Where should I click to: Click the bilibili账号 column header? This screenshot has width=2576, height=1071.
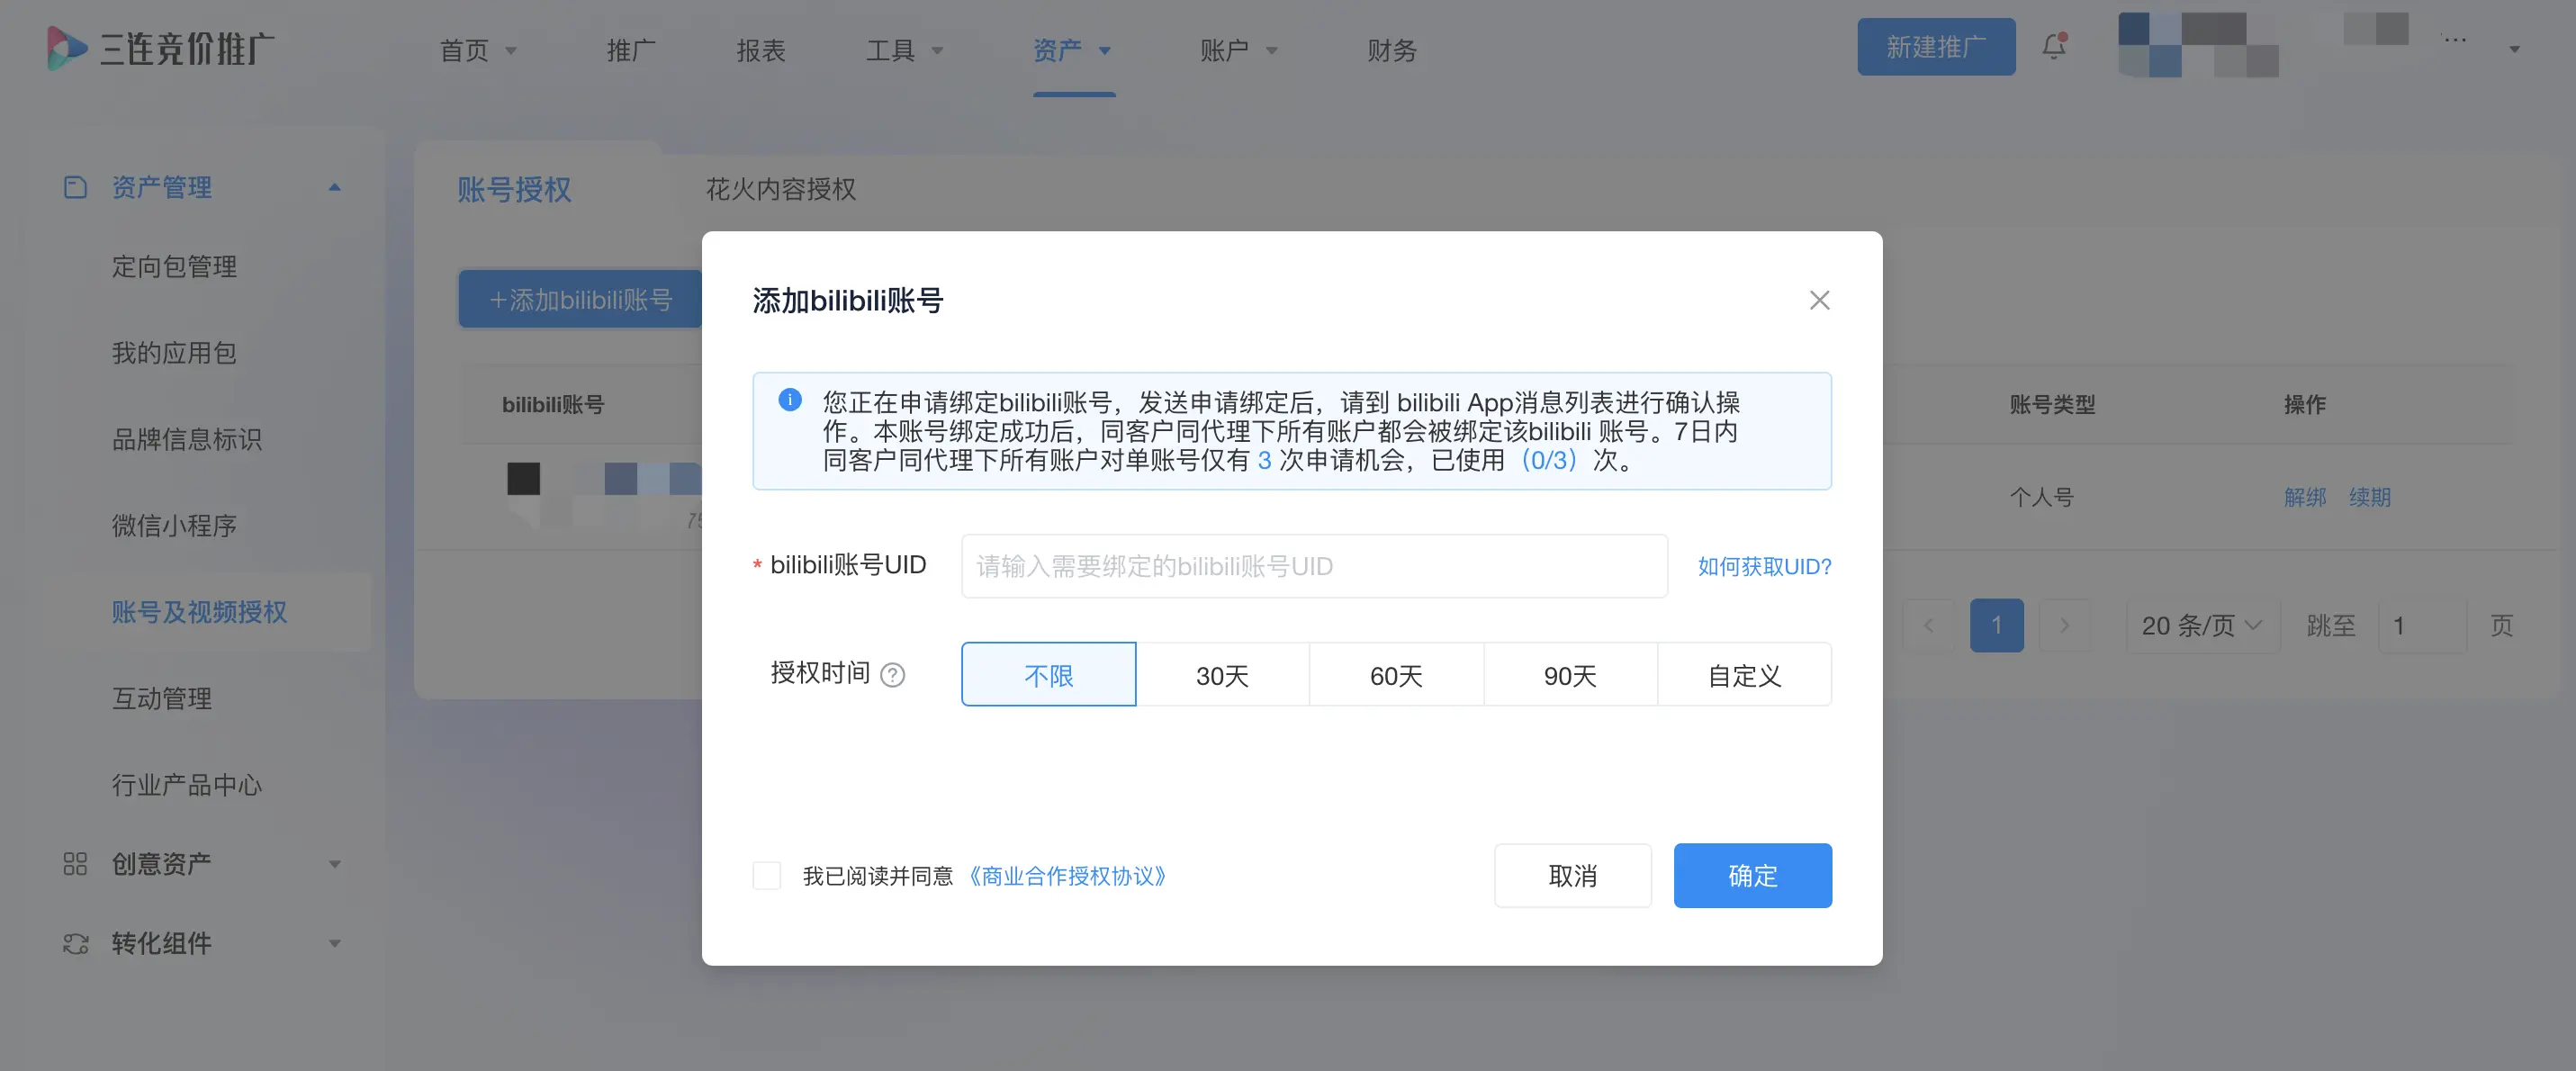tap(553, 404)
